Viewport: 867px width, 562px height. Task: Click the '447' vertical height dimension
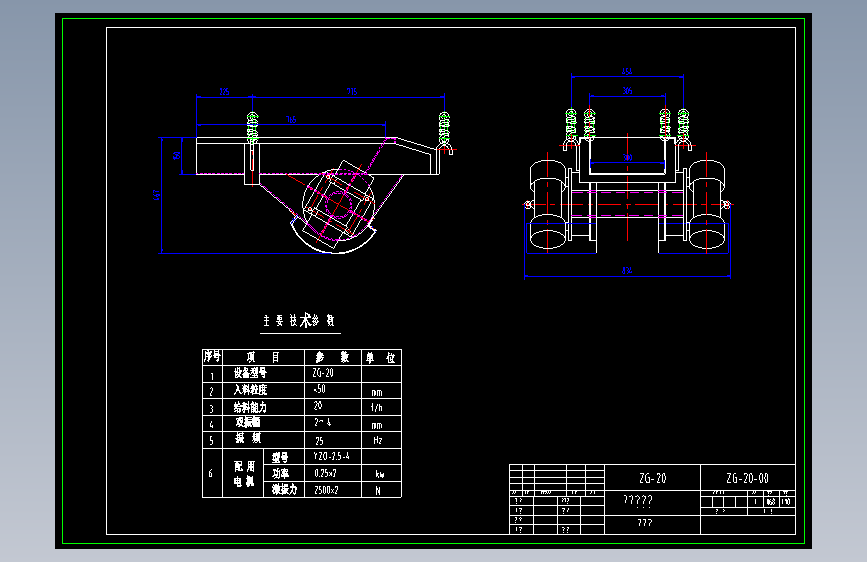click(156, 195)
